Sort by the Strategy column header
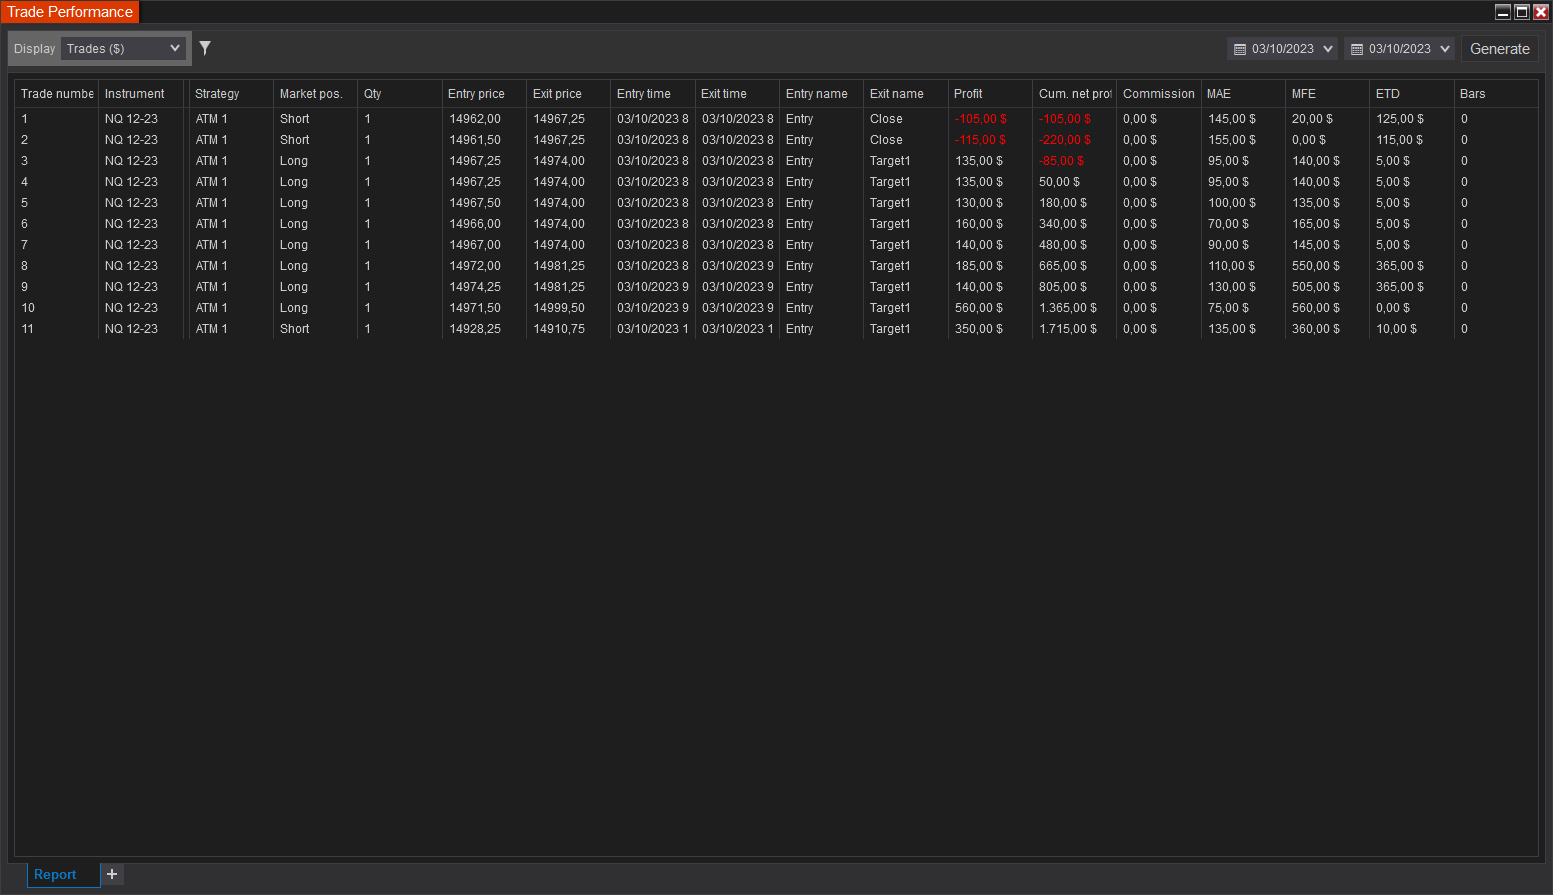1553x895 pixels. tap(217, 94)
